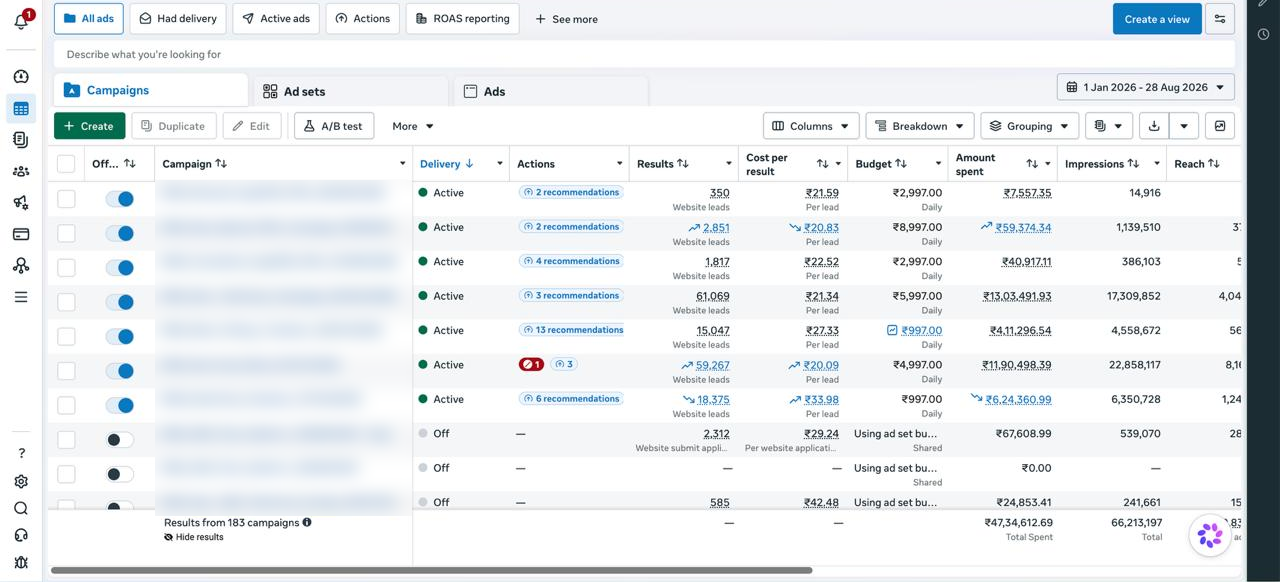
Task: Click the sidebar Search magnifier icon
Action: click(21, 508)
